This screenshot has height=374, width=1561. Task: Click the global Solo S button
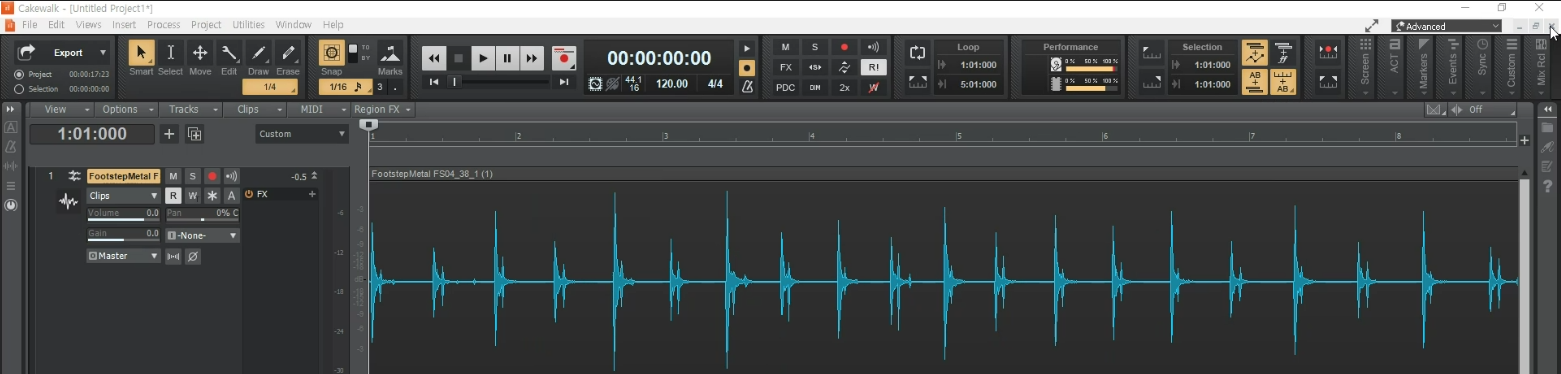(x=815, y=47)
